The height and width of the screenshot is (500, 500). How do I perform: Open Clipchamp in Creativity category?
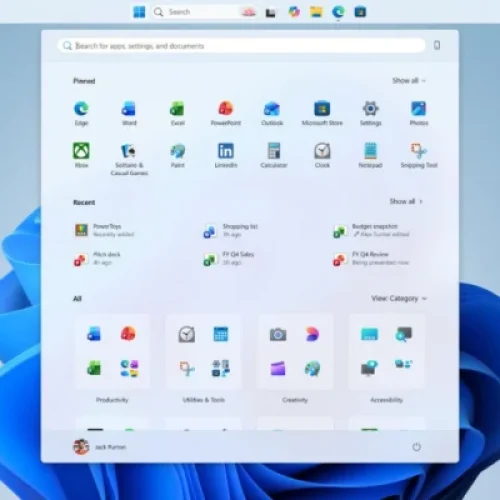click(x=278, y=369)
